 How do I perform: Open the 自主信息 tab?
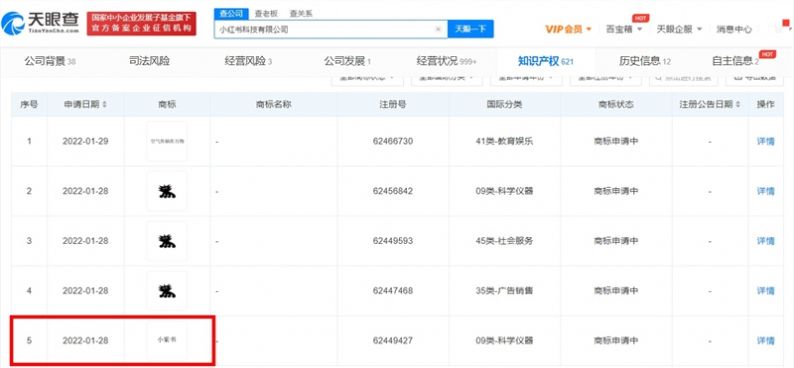(x=735, y=62)
